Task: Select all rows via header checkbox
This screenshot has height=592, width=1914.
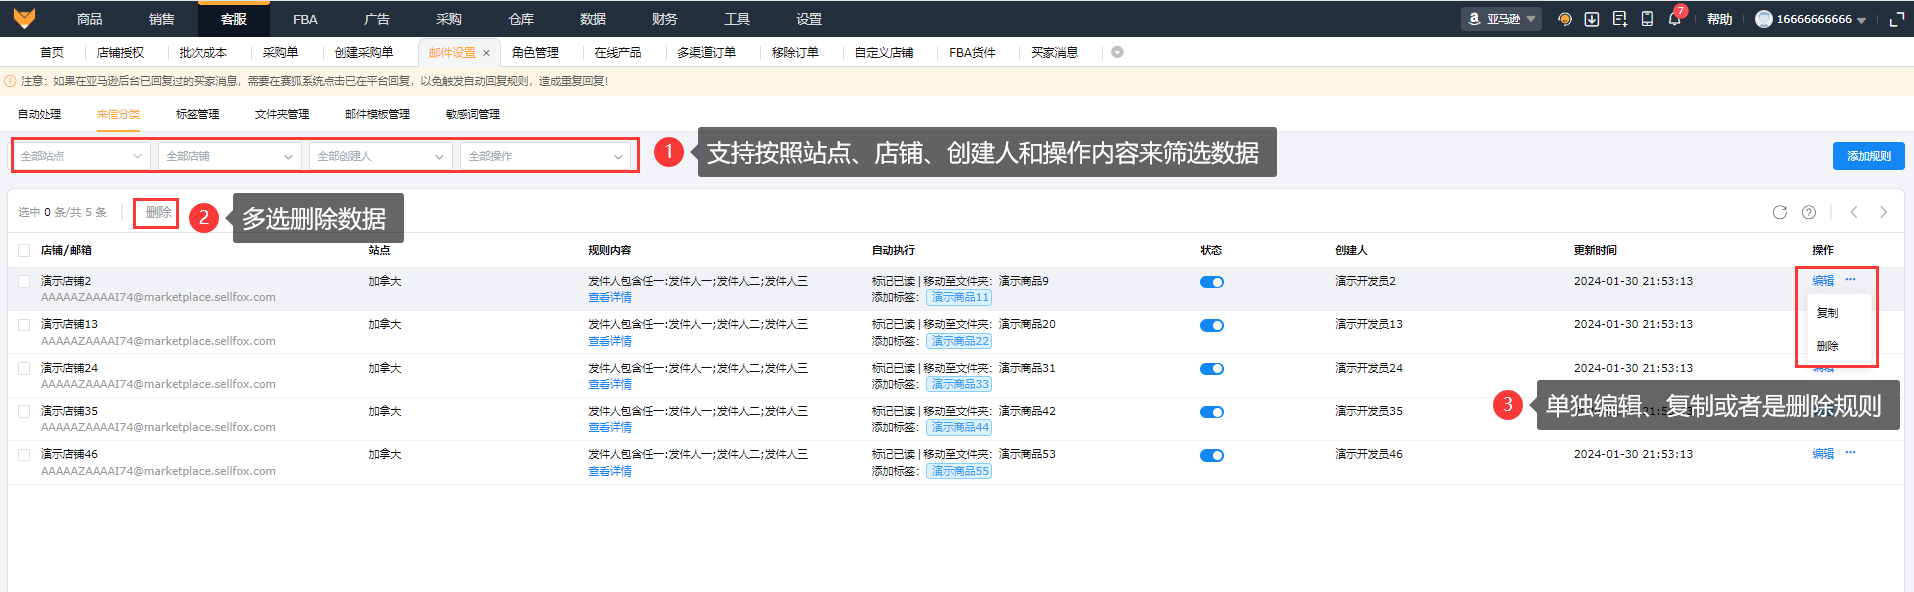Action: point(24,250)
